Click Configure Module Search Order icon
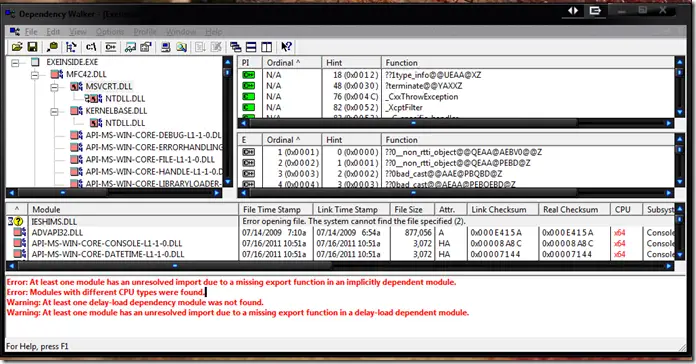696x364 pixels. tap(182, 47)
